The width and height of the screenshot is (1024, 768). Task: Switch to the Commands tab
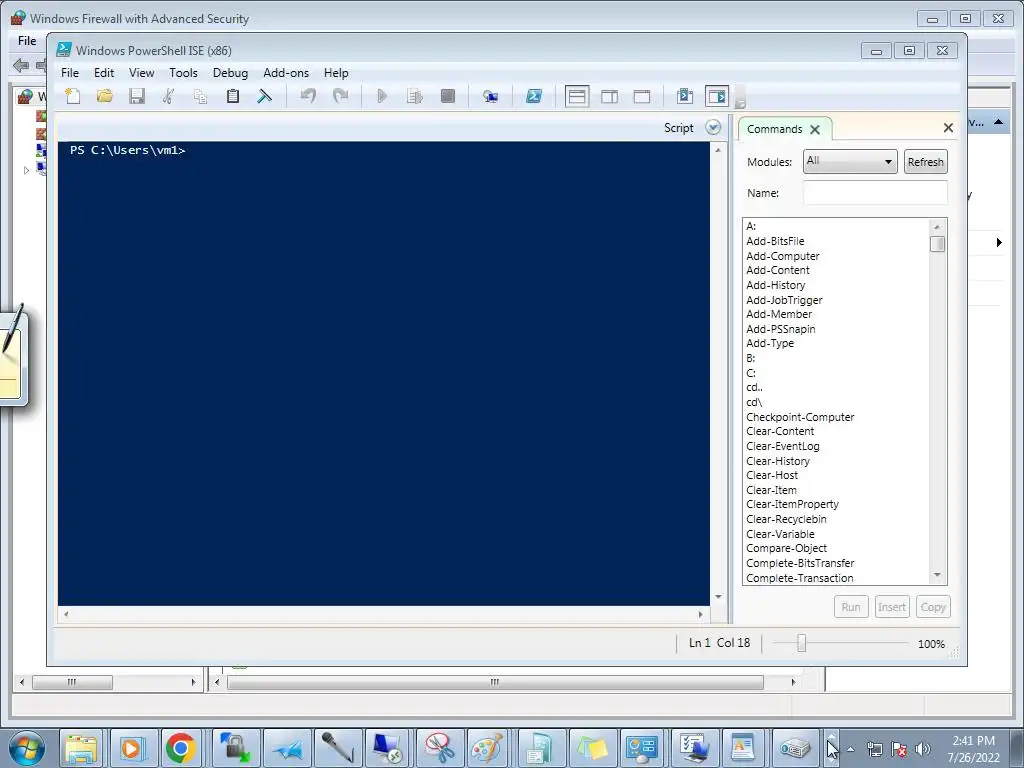tap(775, 129)
